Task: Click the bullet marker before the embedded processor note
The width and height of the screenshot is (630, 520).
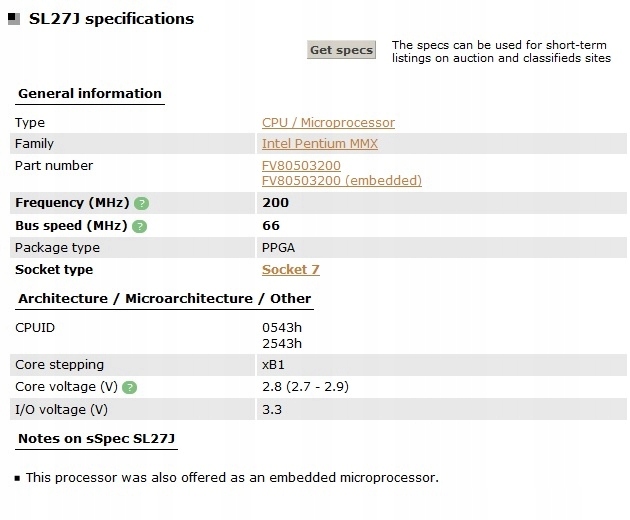Action: pyautogui.click(x=17, y=478)
